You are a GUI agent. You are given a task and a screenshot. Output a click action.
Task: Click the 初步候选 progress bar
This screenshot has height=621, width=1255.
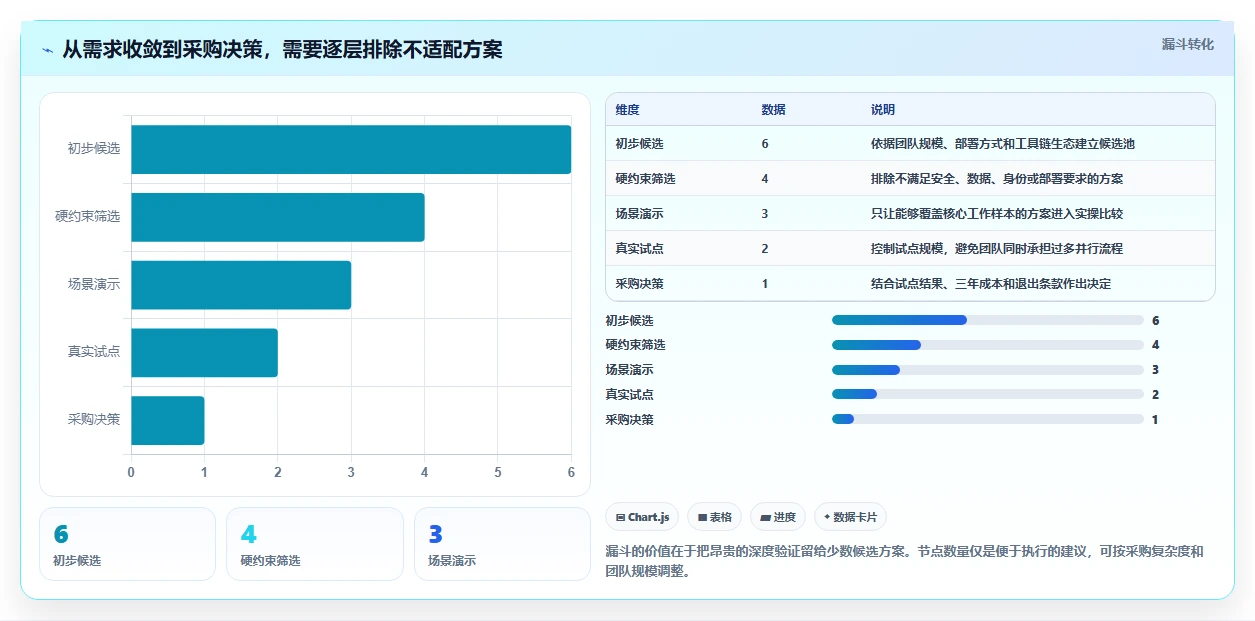click(x=987, y=320)
